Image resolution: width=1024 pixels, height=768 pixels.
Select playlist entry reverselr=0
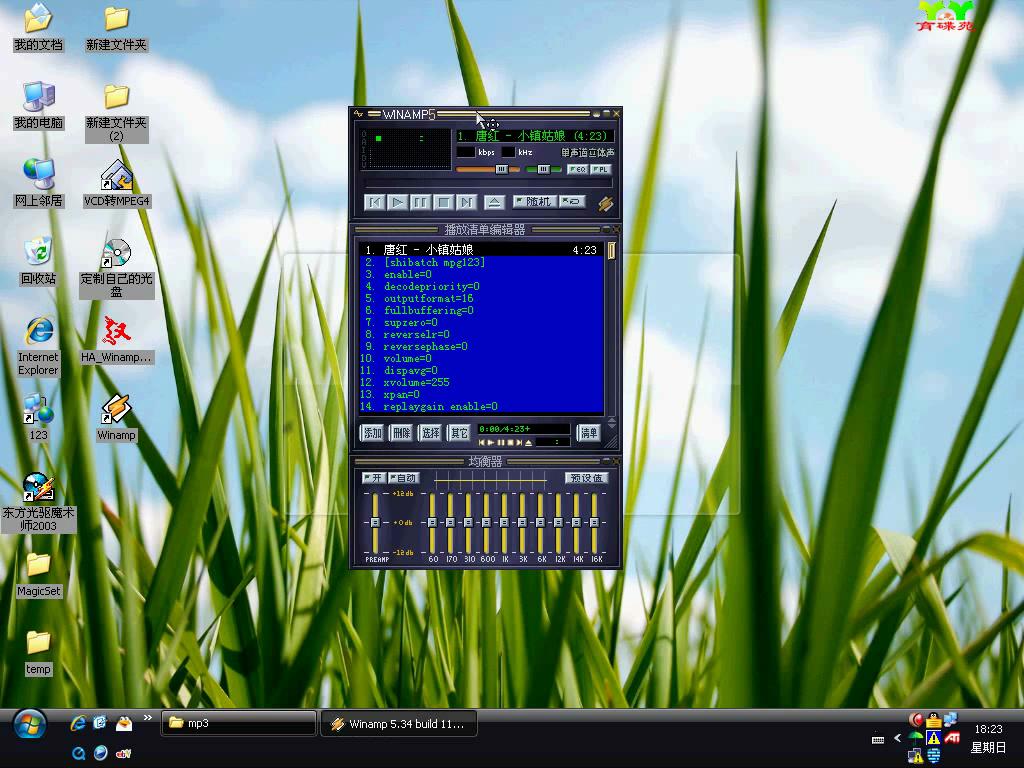(x=481, y=334)
